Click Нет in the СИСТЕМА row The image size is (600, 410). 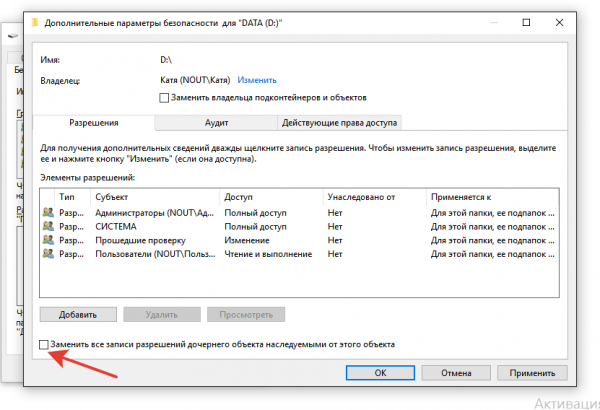click(x=335, y=227)
